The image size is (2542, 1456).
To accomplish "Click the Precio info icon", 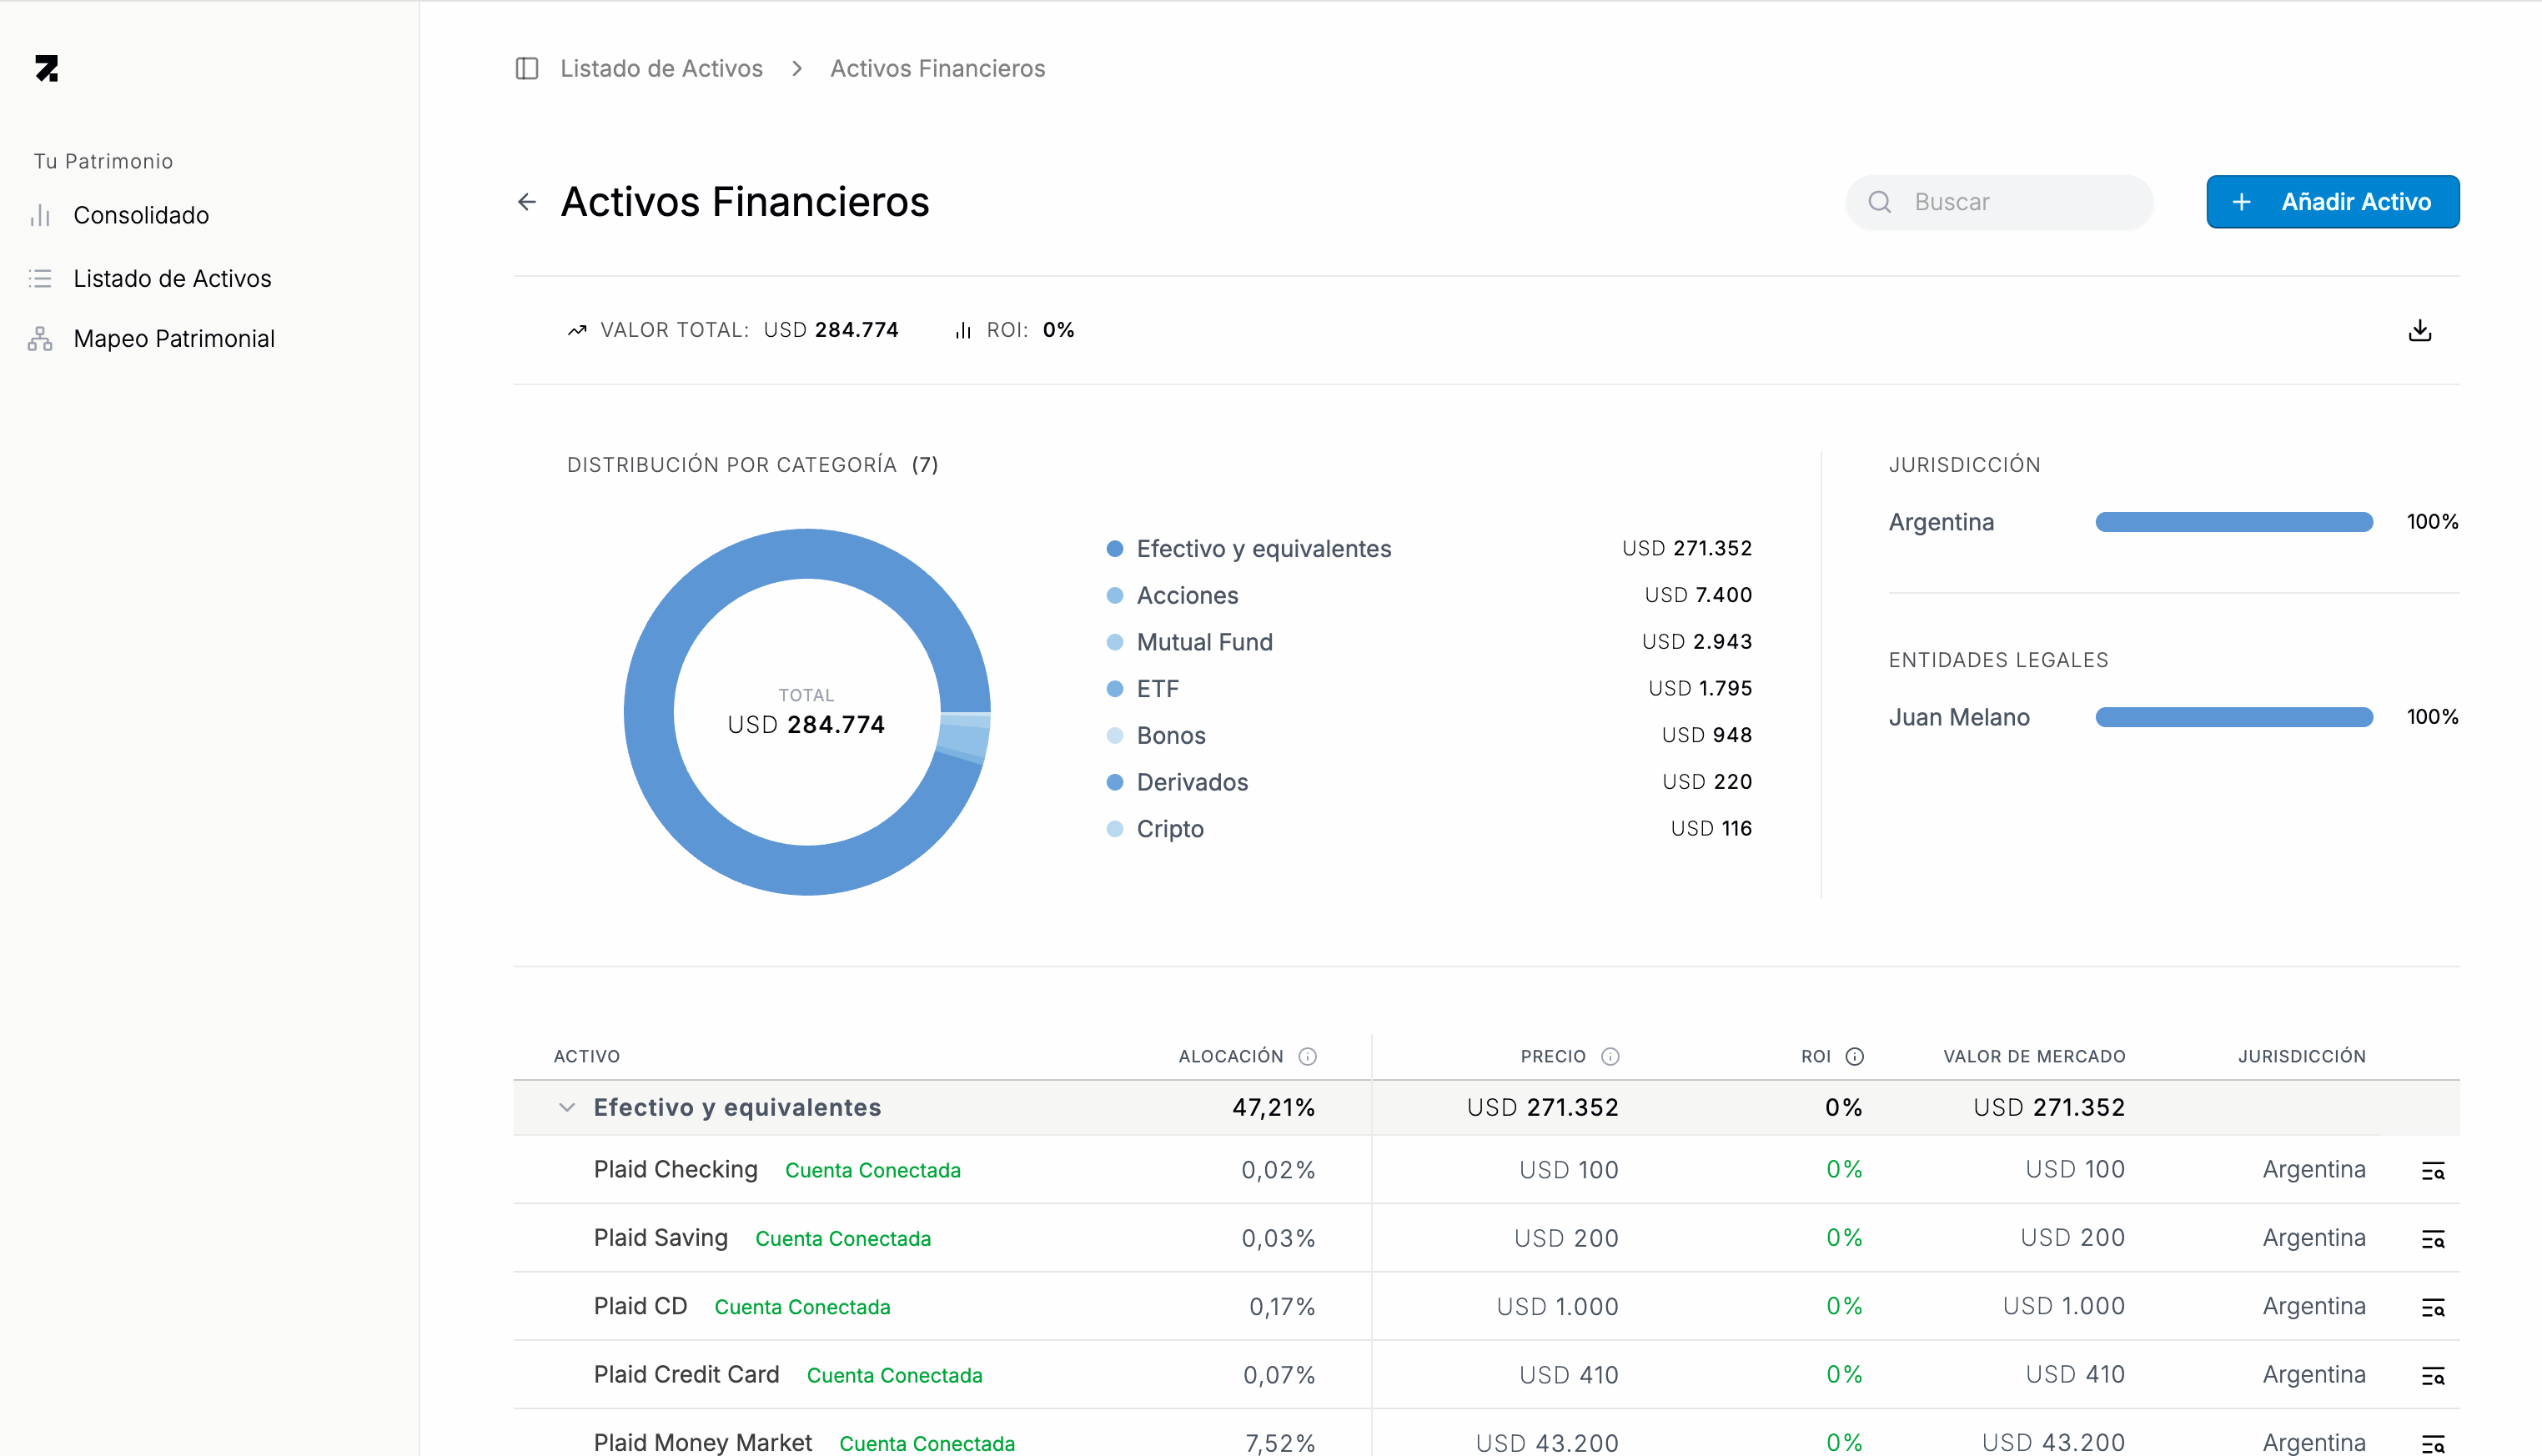I will (x=1610, y=1056).
